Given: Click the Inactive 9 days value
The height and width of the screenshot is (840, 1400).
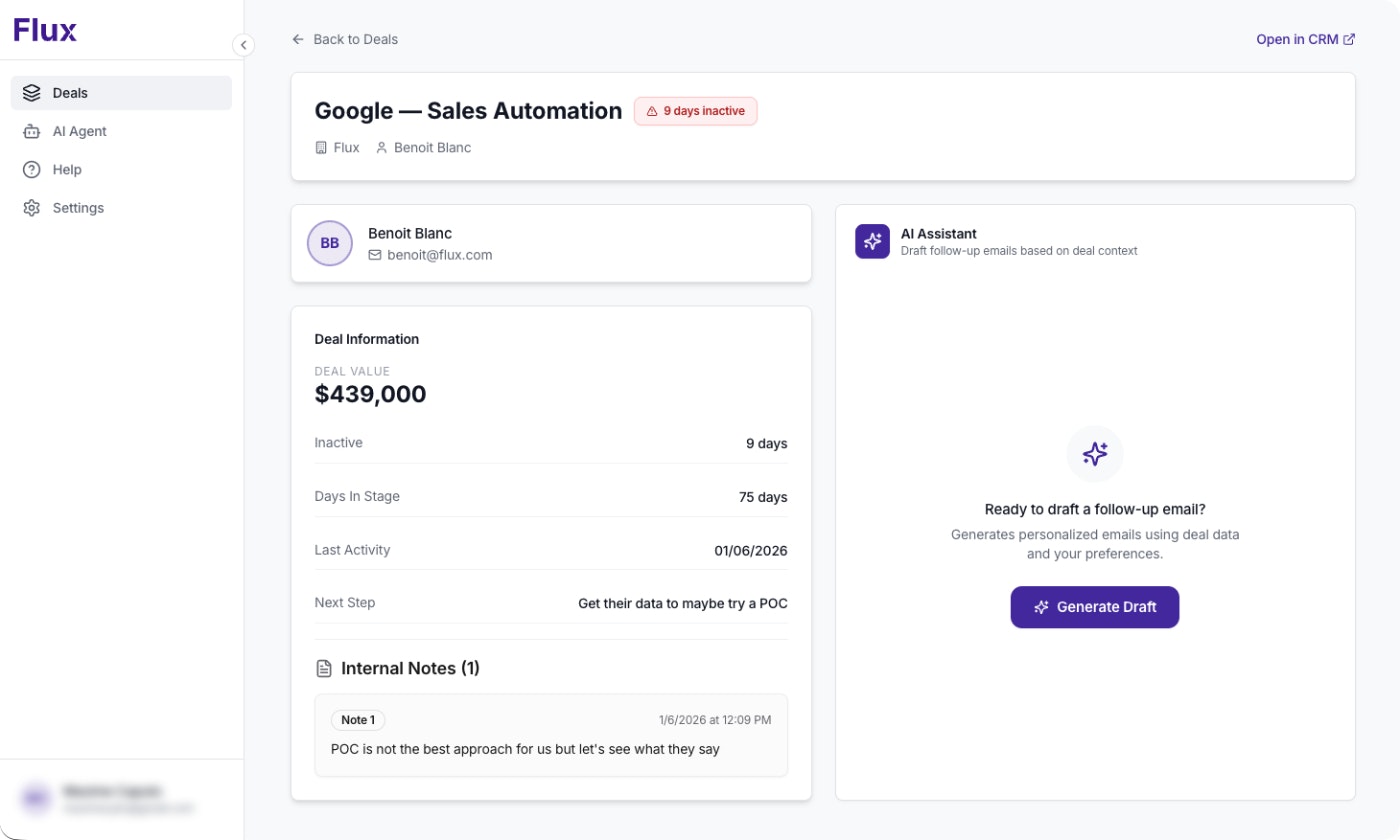Looking at the screenshot, I should click(x=767, y=443).
